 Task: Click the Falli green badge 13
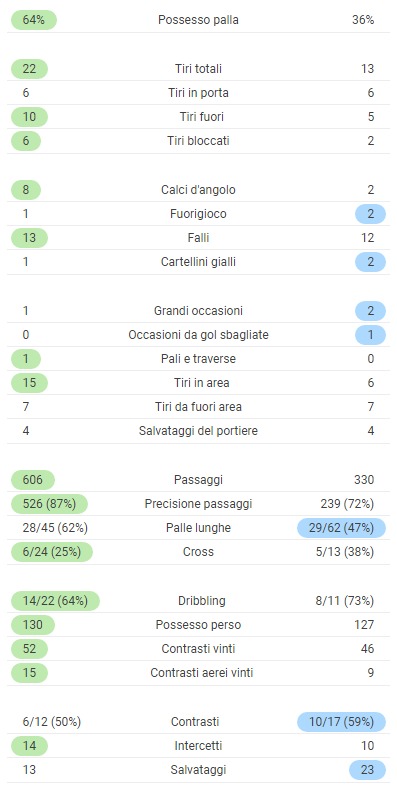pyautogui.click(x=29, y=238)
